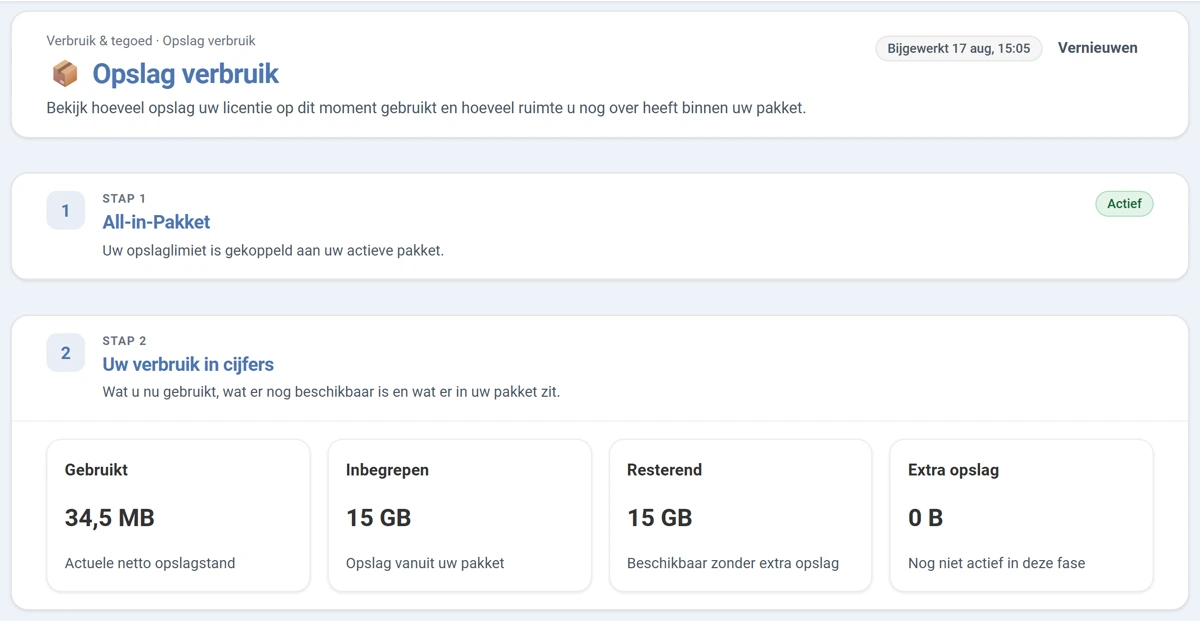Viewport: 1200px width, 621px height.
Task: Select the Inbegrepen storage card
Action: [x=459, y=516]
